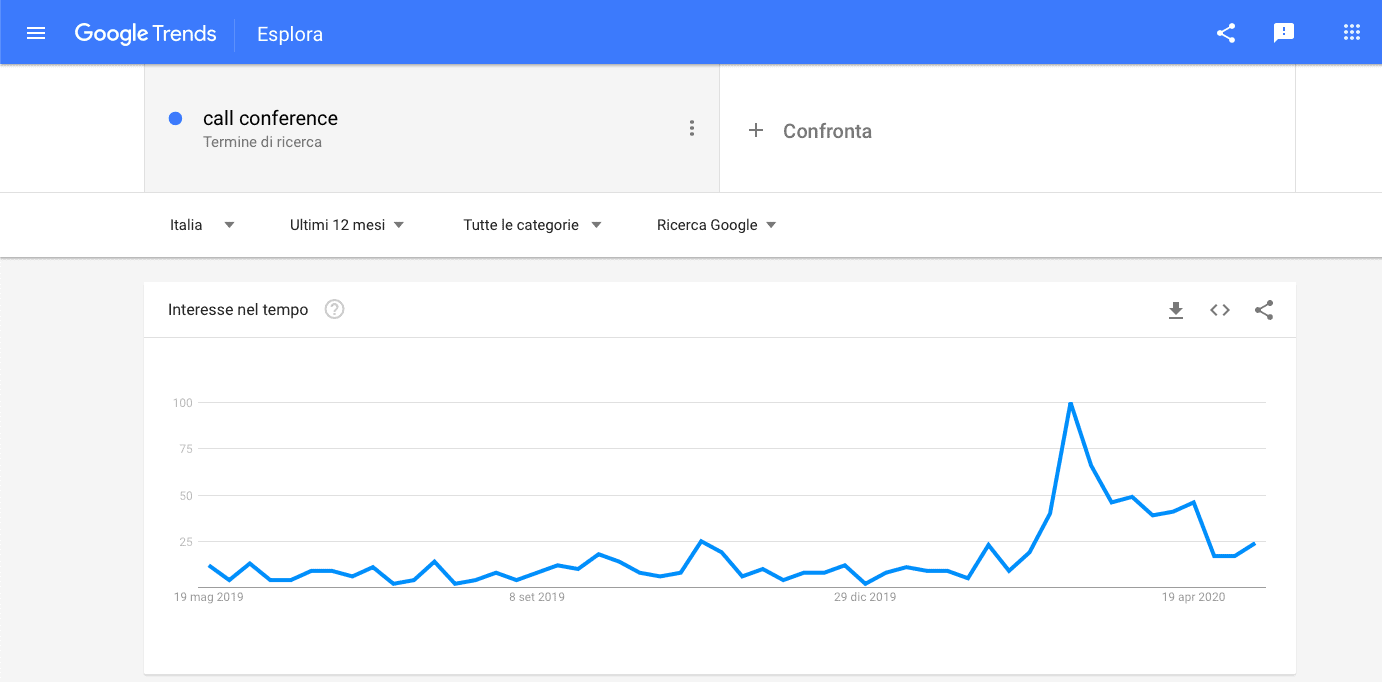Click the blue dot for call conference
Screen dimensions: 1382x682
click(x=176, y=118)
